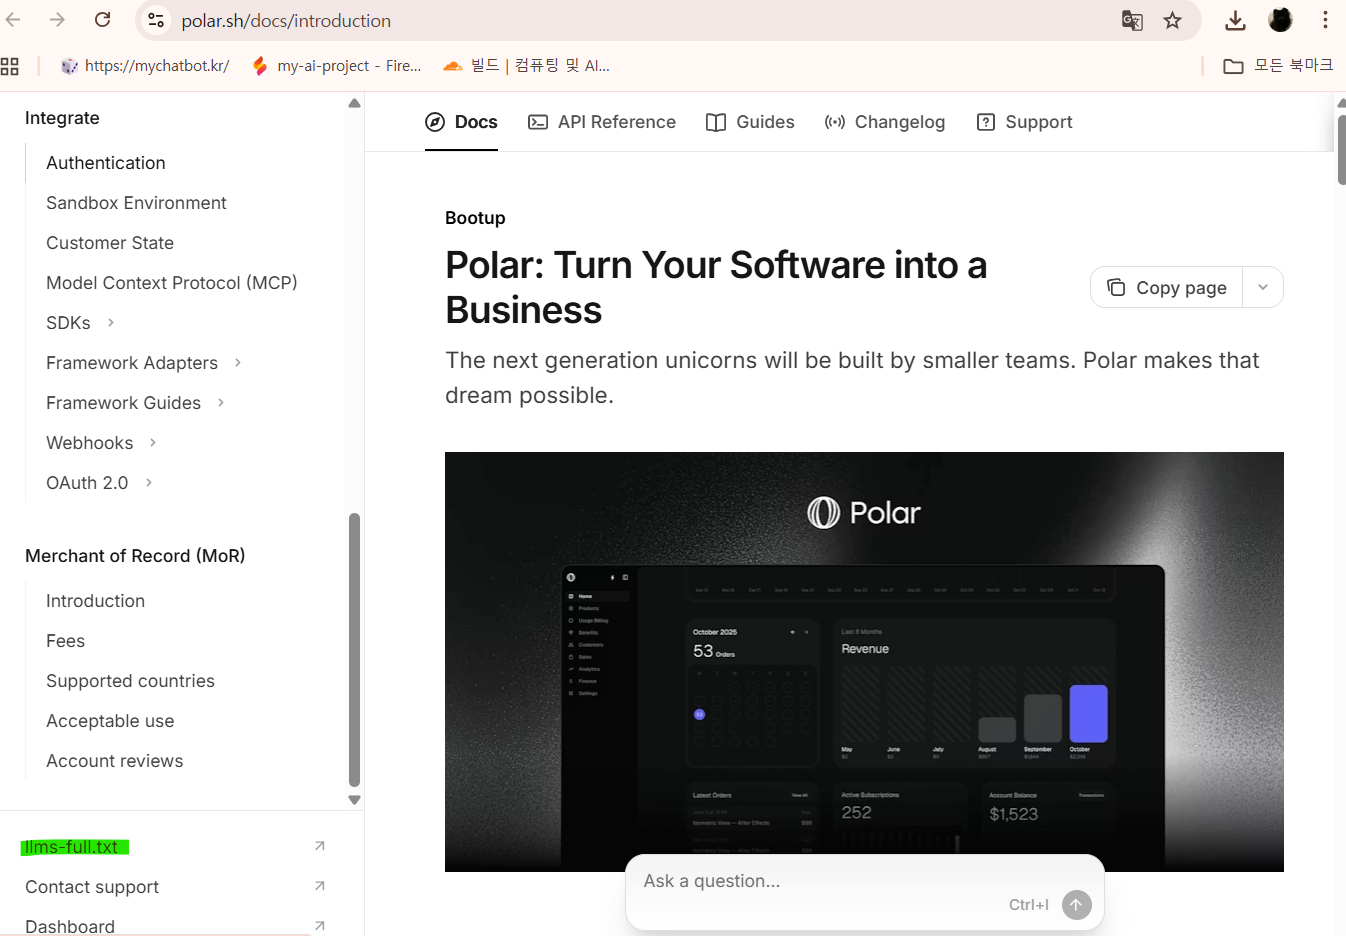1346x936 pixels.
Task: Open the Changelog tab
Action: pyautogui.click(x=885, y=122)
